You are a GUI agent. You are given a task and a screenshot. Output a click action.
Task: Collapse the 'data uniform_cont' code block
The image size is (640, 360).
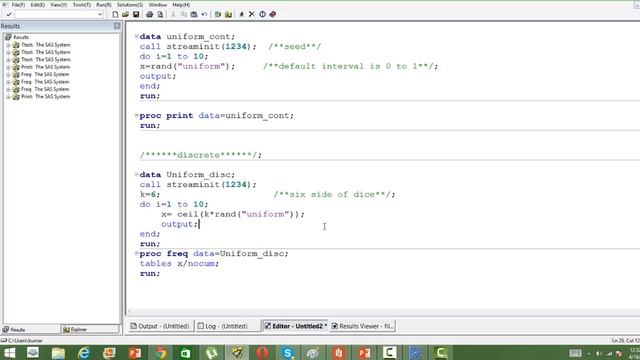(136, 36)
